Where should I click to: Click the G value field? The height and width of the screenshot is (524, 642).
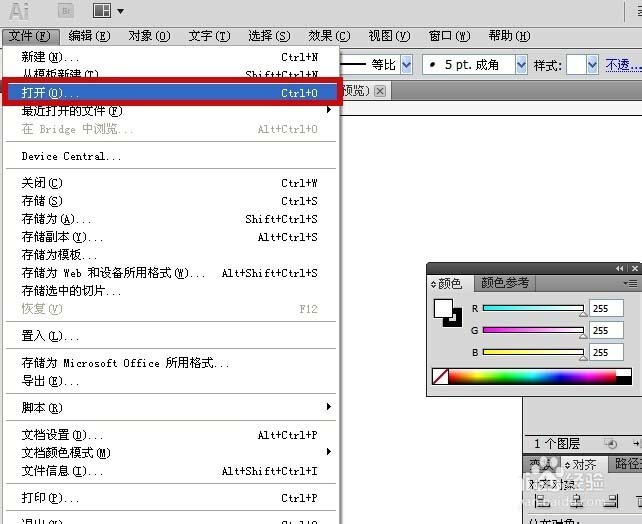coord(606,330)
